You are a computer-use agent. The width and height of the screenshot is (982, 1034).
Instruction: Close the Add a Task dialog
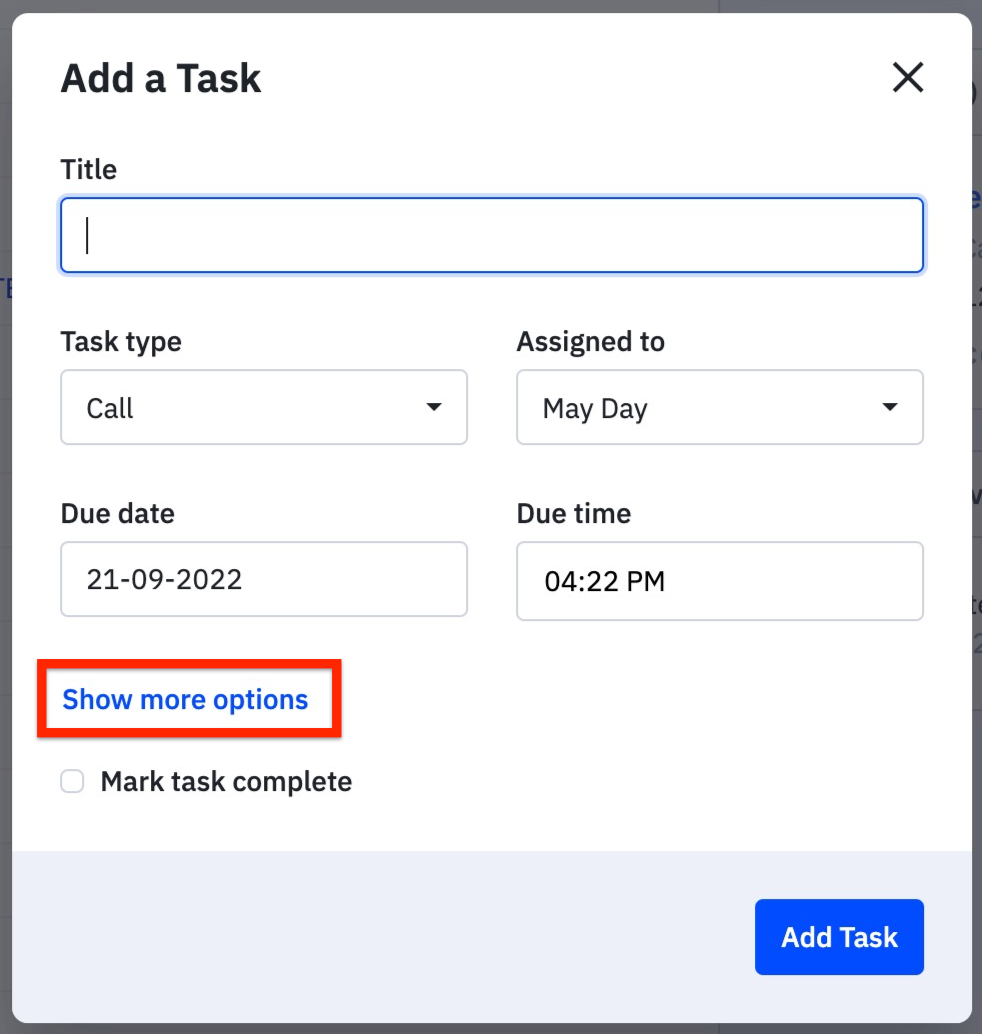pyautogui.click(x=908, y=77)
